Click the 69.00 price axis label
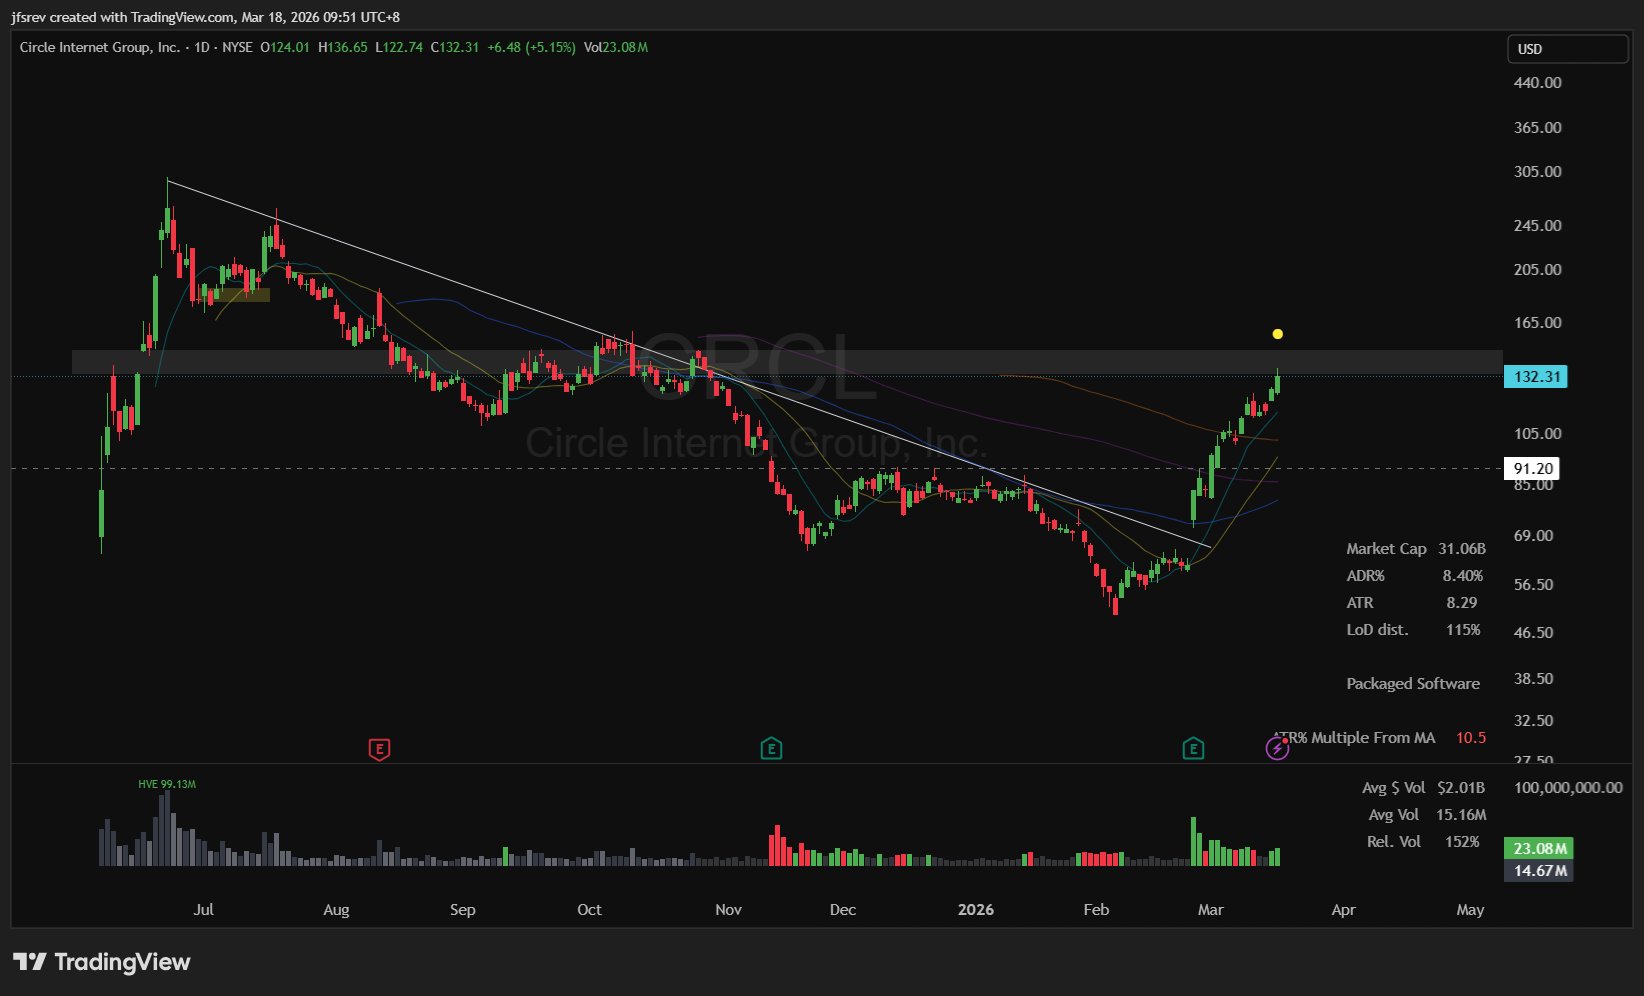 click(1534, 536)
